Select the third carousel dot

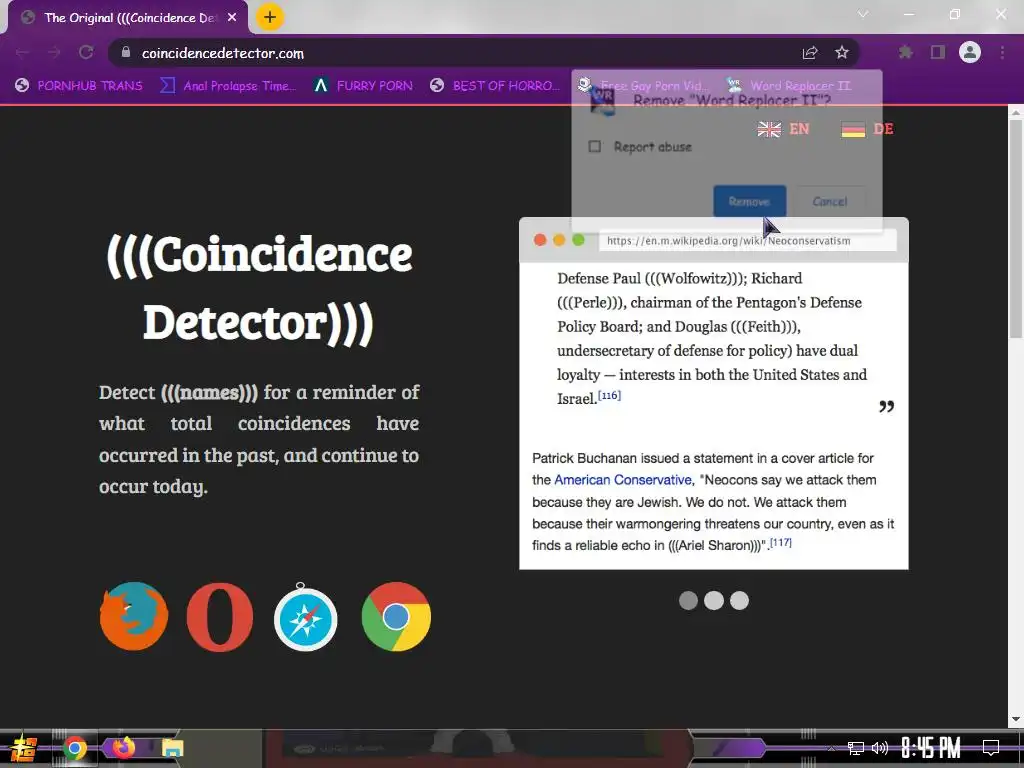(739, 600)
